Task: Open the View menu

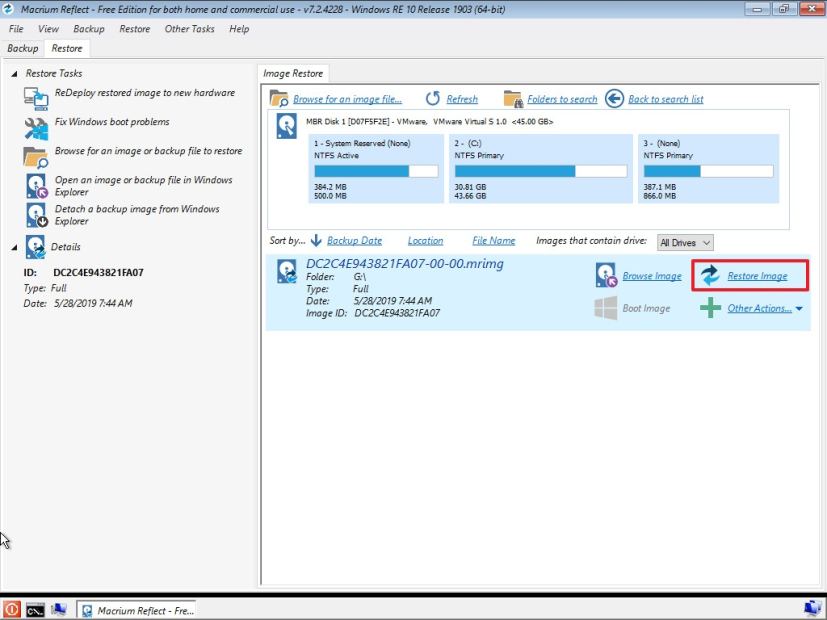Action: pos(47,29)
